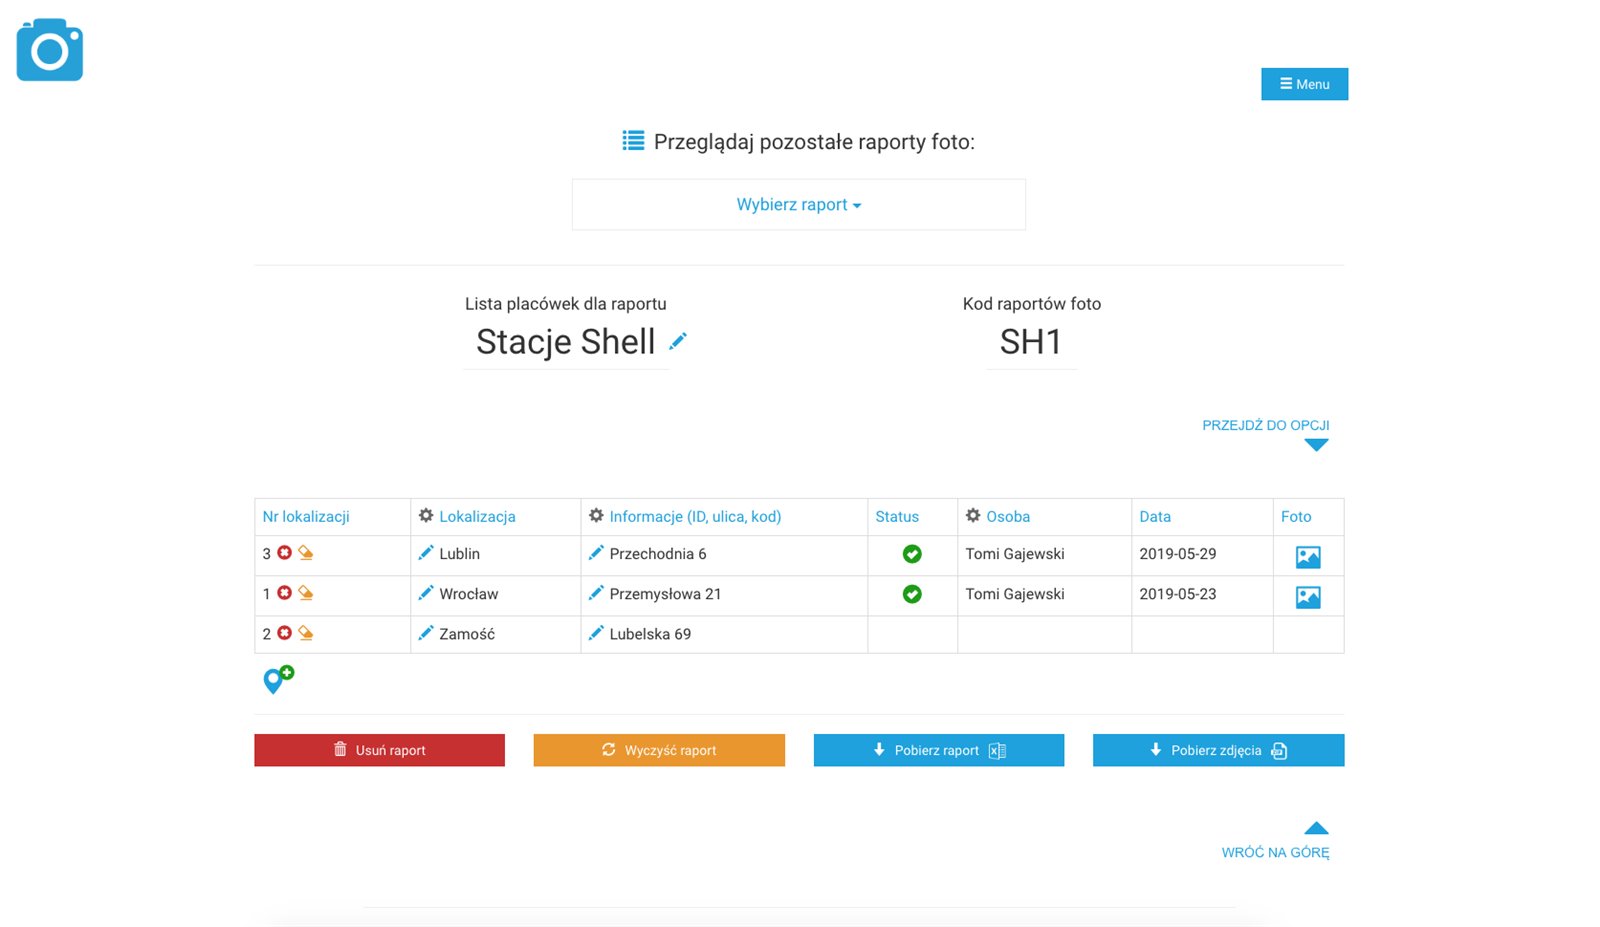1600x927 pixels.
Task: Click the camera logo icon
Action: 50,50
